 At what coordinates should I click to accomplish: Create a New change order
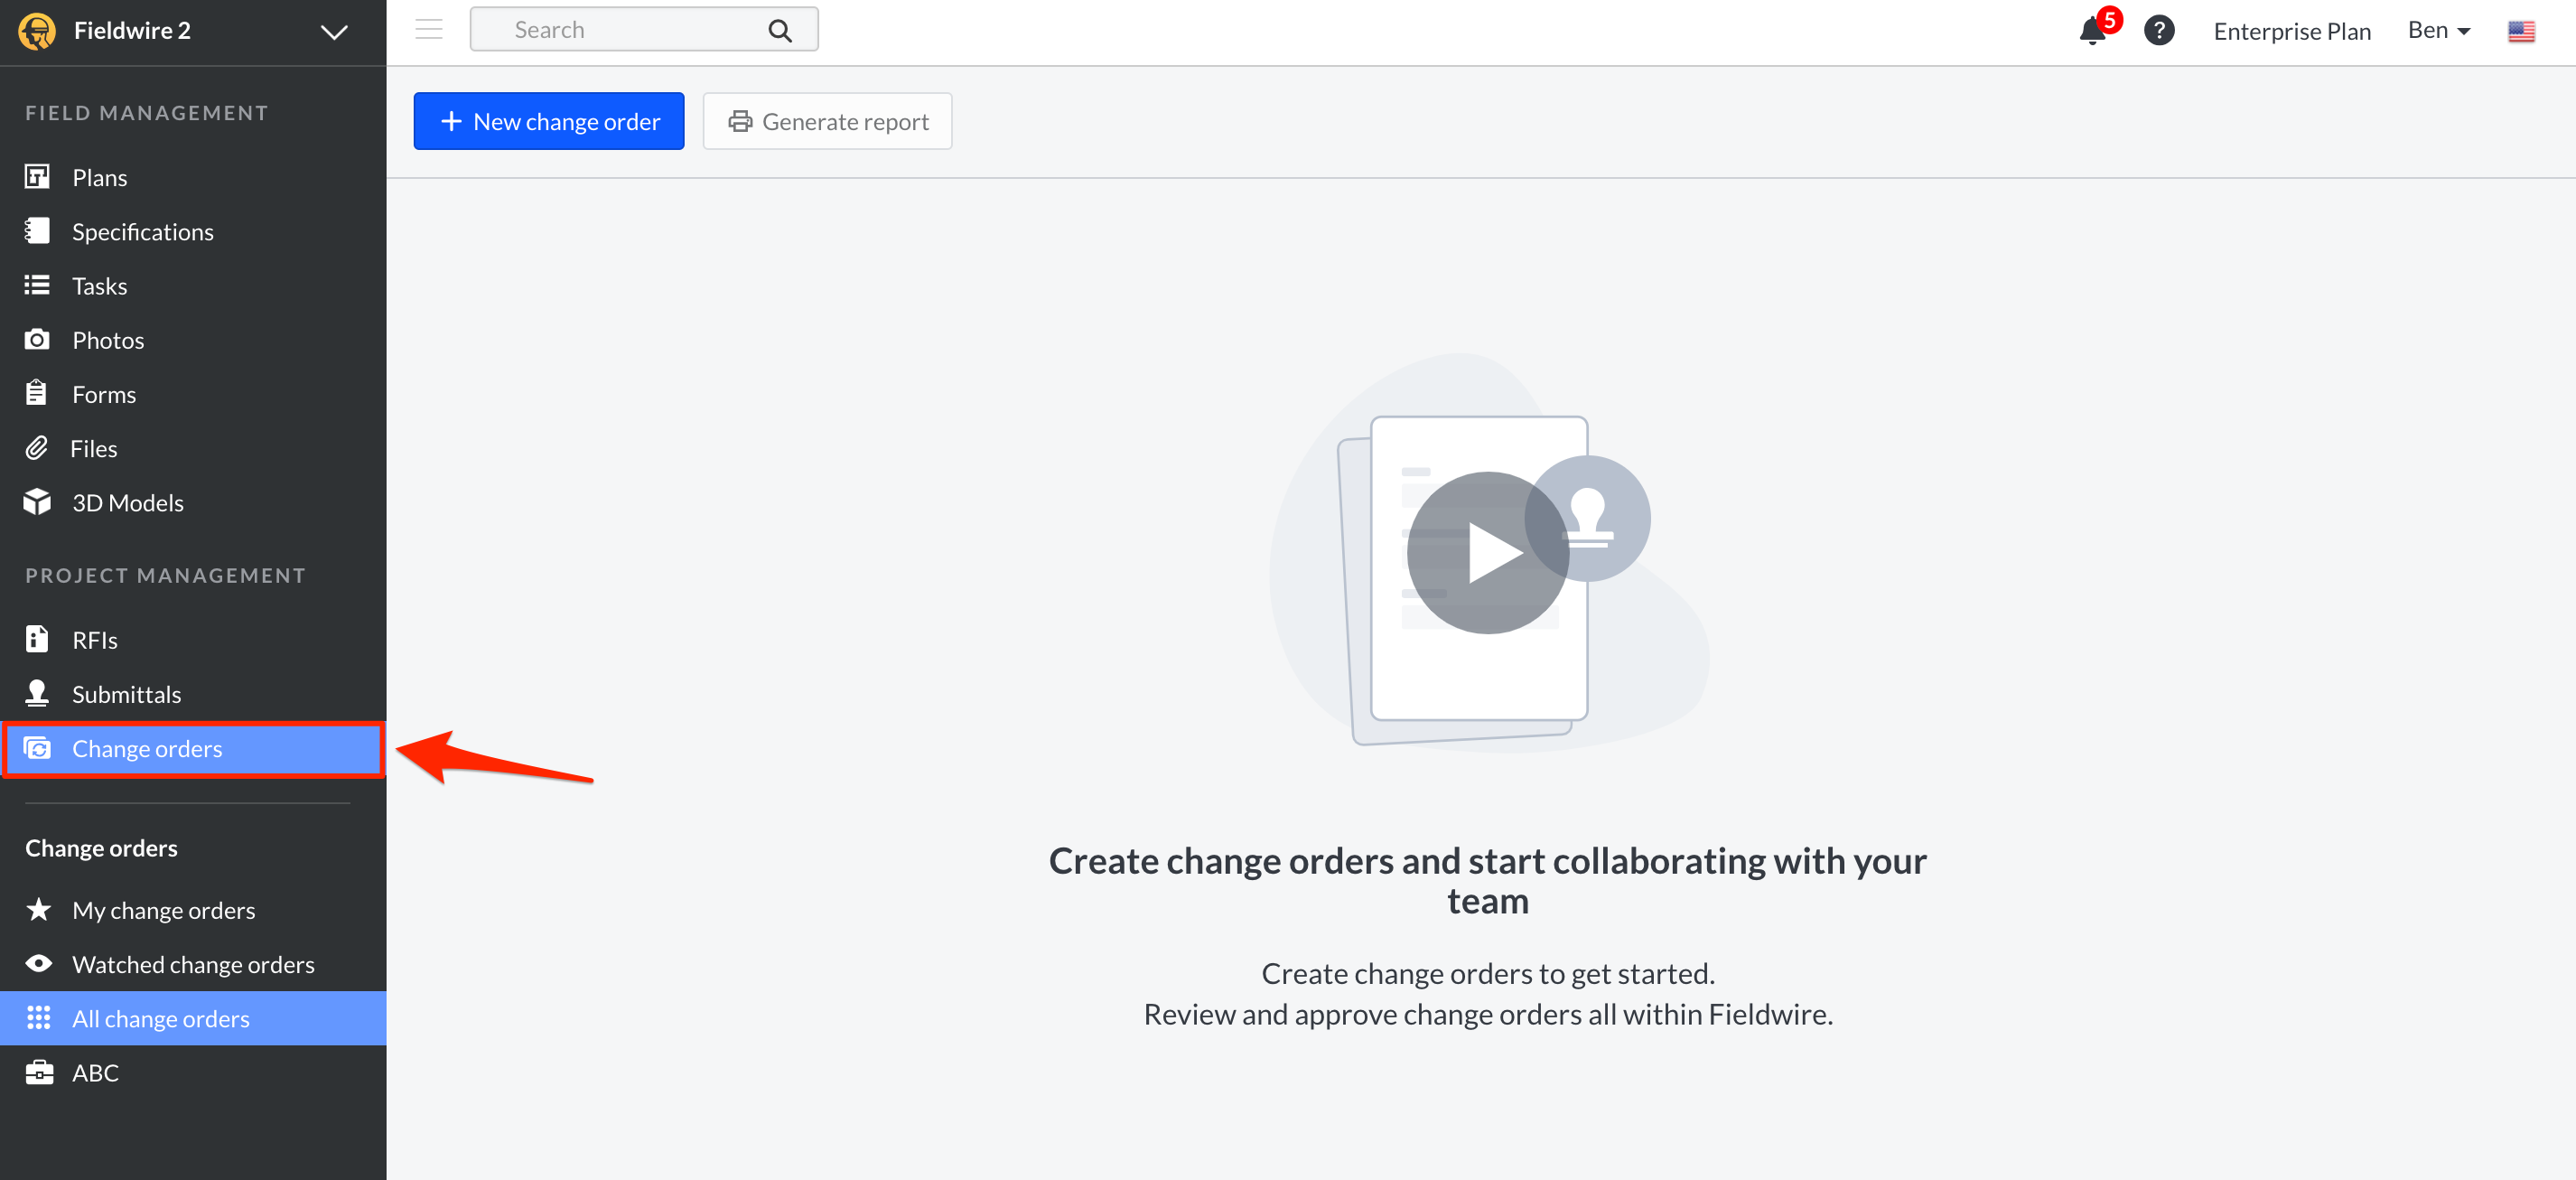click(548, 121)
